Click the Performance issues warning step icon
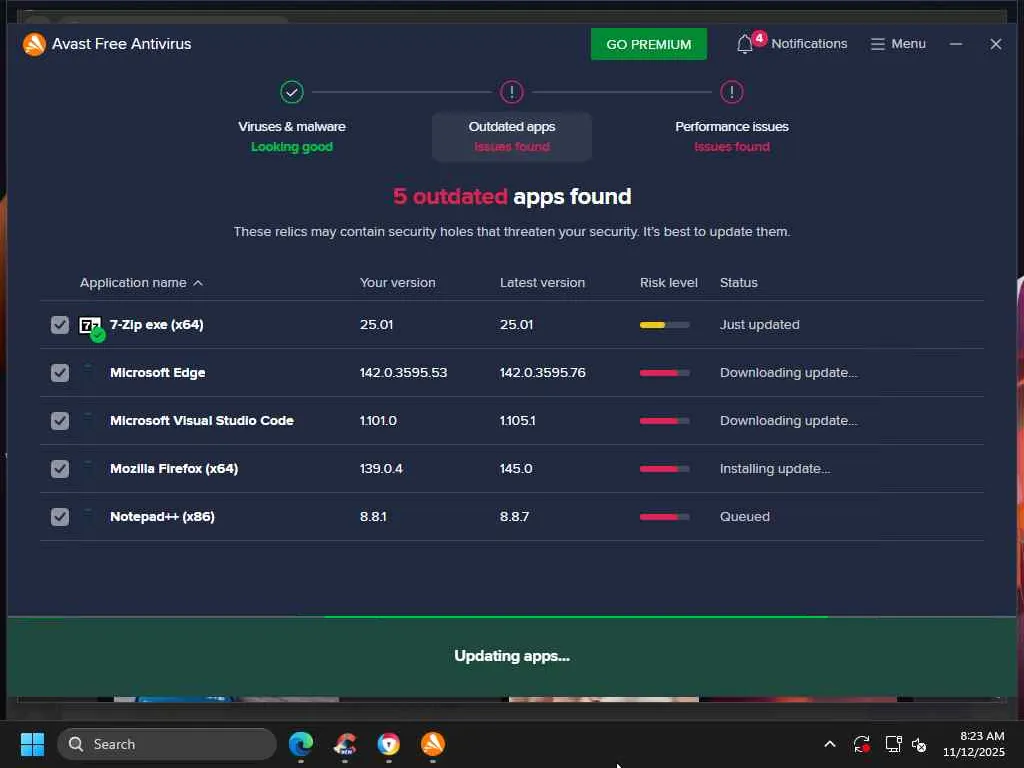 pos(731,92)
